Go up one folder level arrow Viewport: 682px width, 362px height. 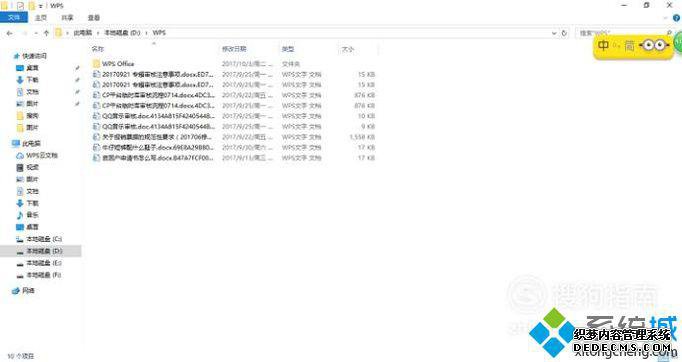pos(46,33)
